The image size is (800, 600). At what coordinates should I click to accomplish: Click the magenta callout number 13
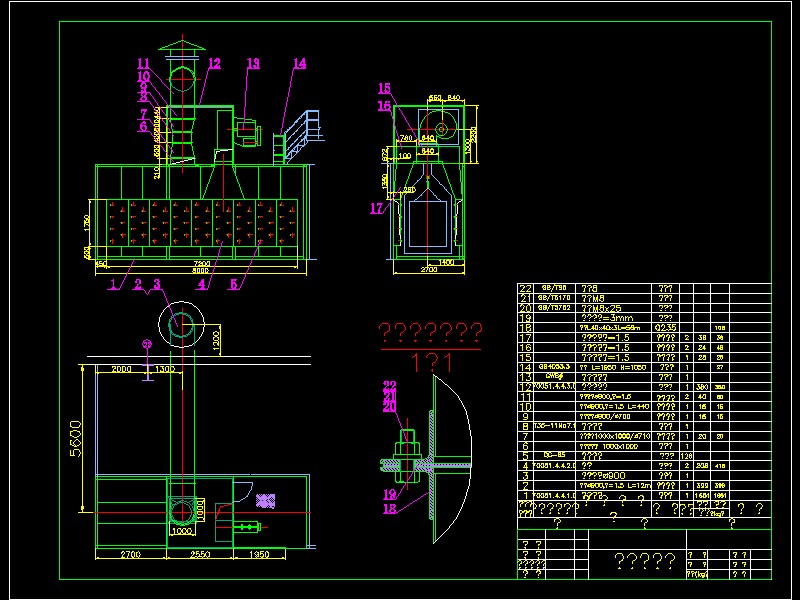[253, 64]
